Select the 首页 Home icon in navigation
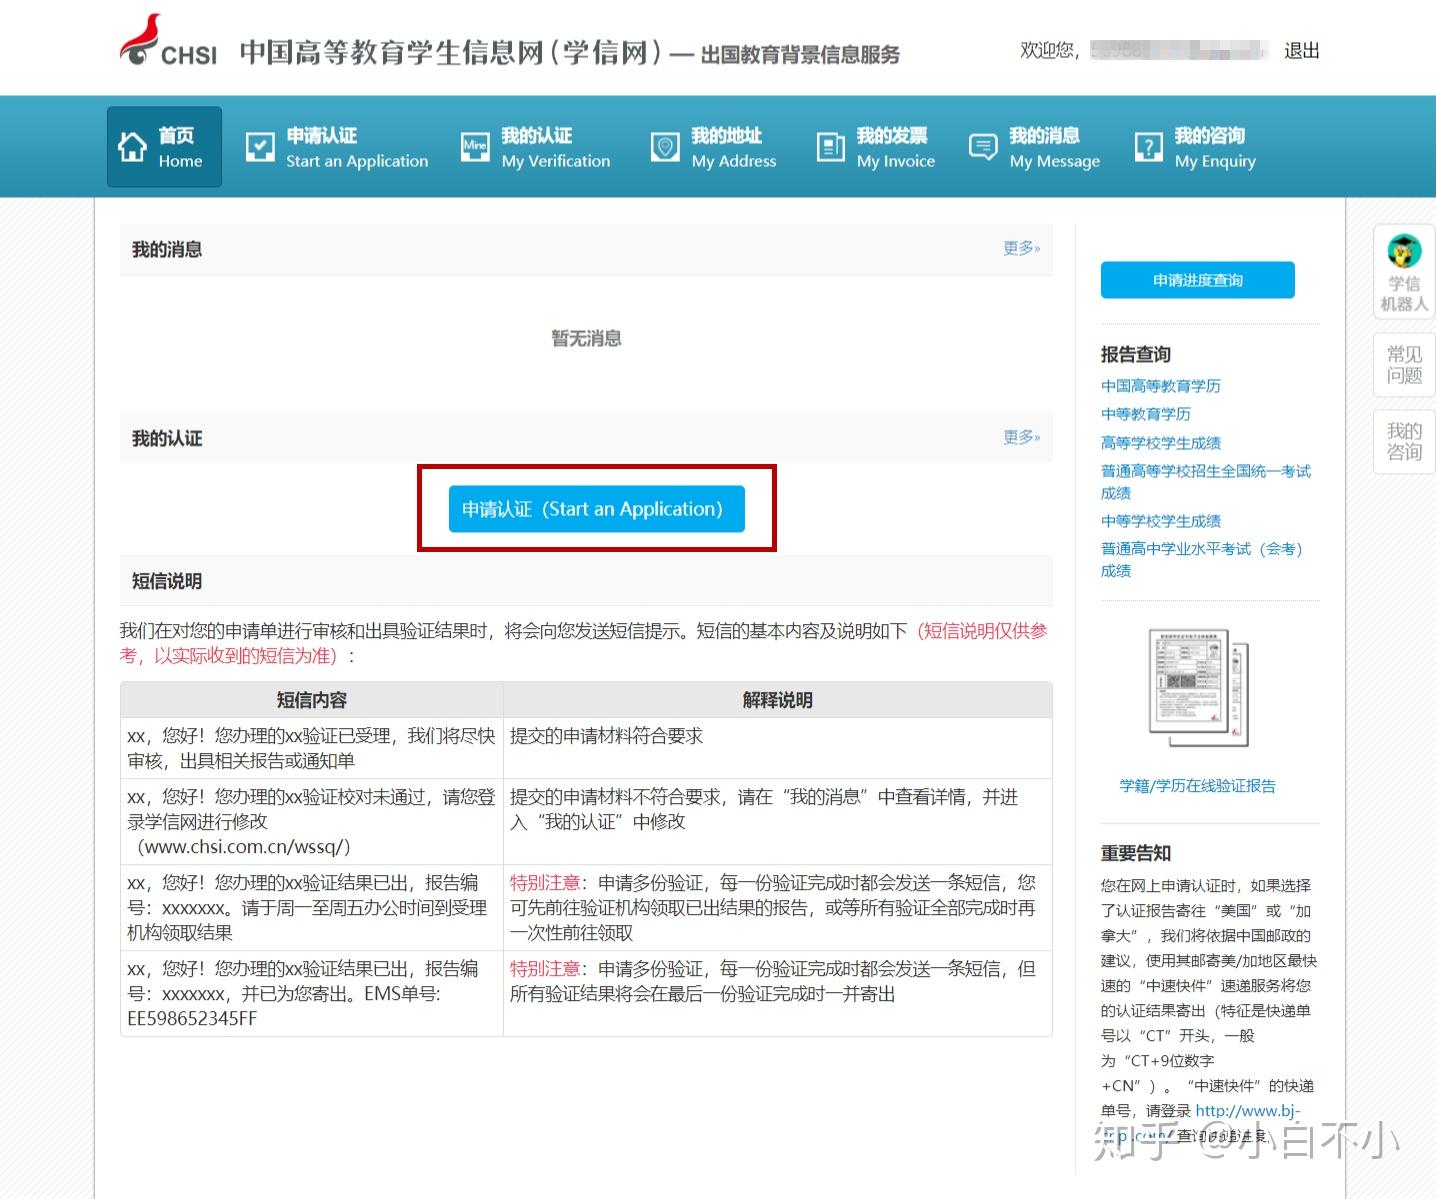This screenshot has height=1199, width=1436. point(133,146)
